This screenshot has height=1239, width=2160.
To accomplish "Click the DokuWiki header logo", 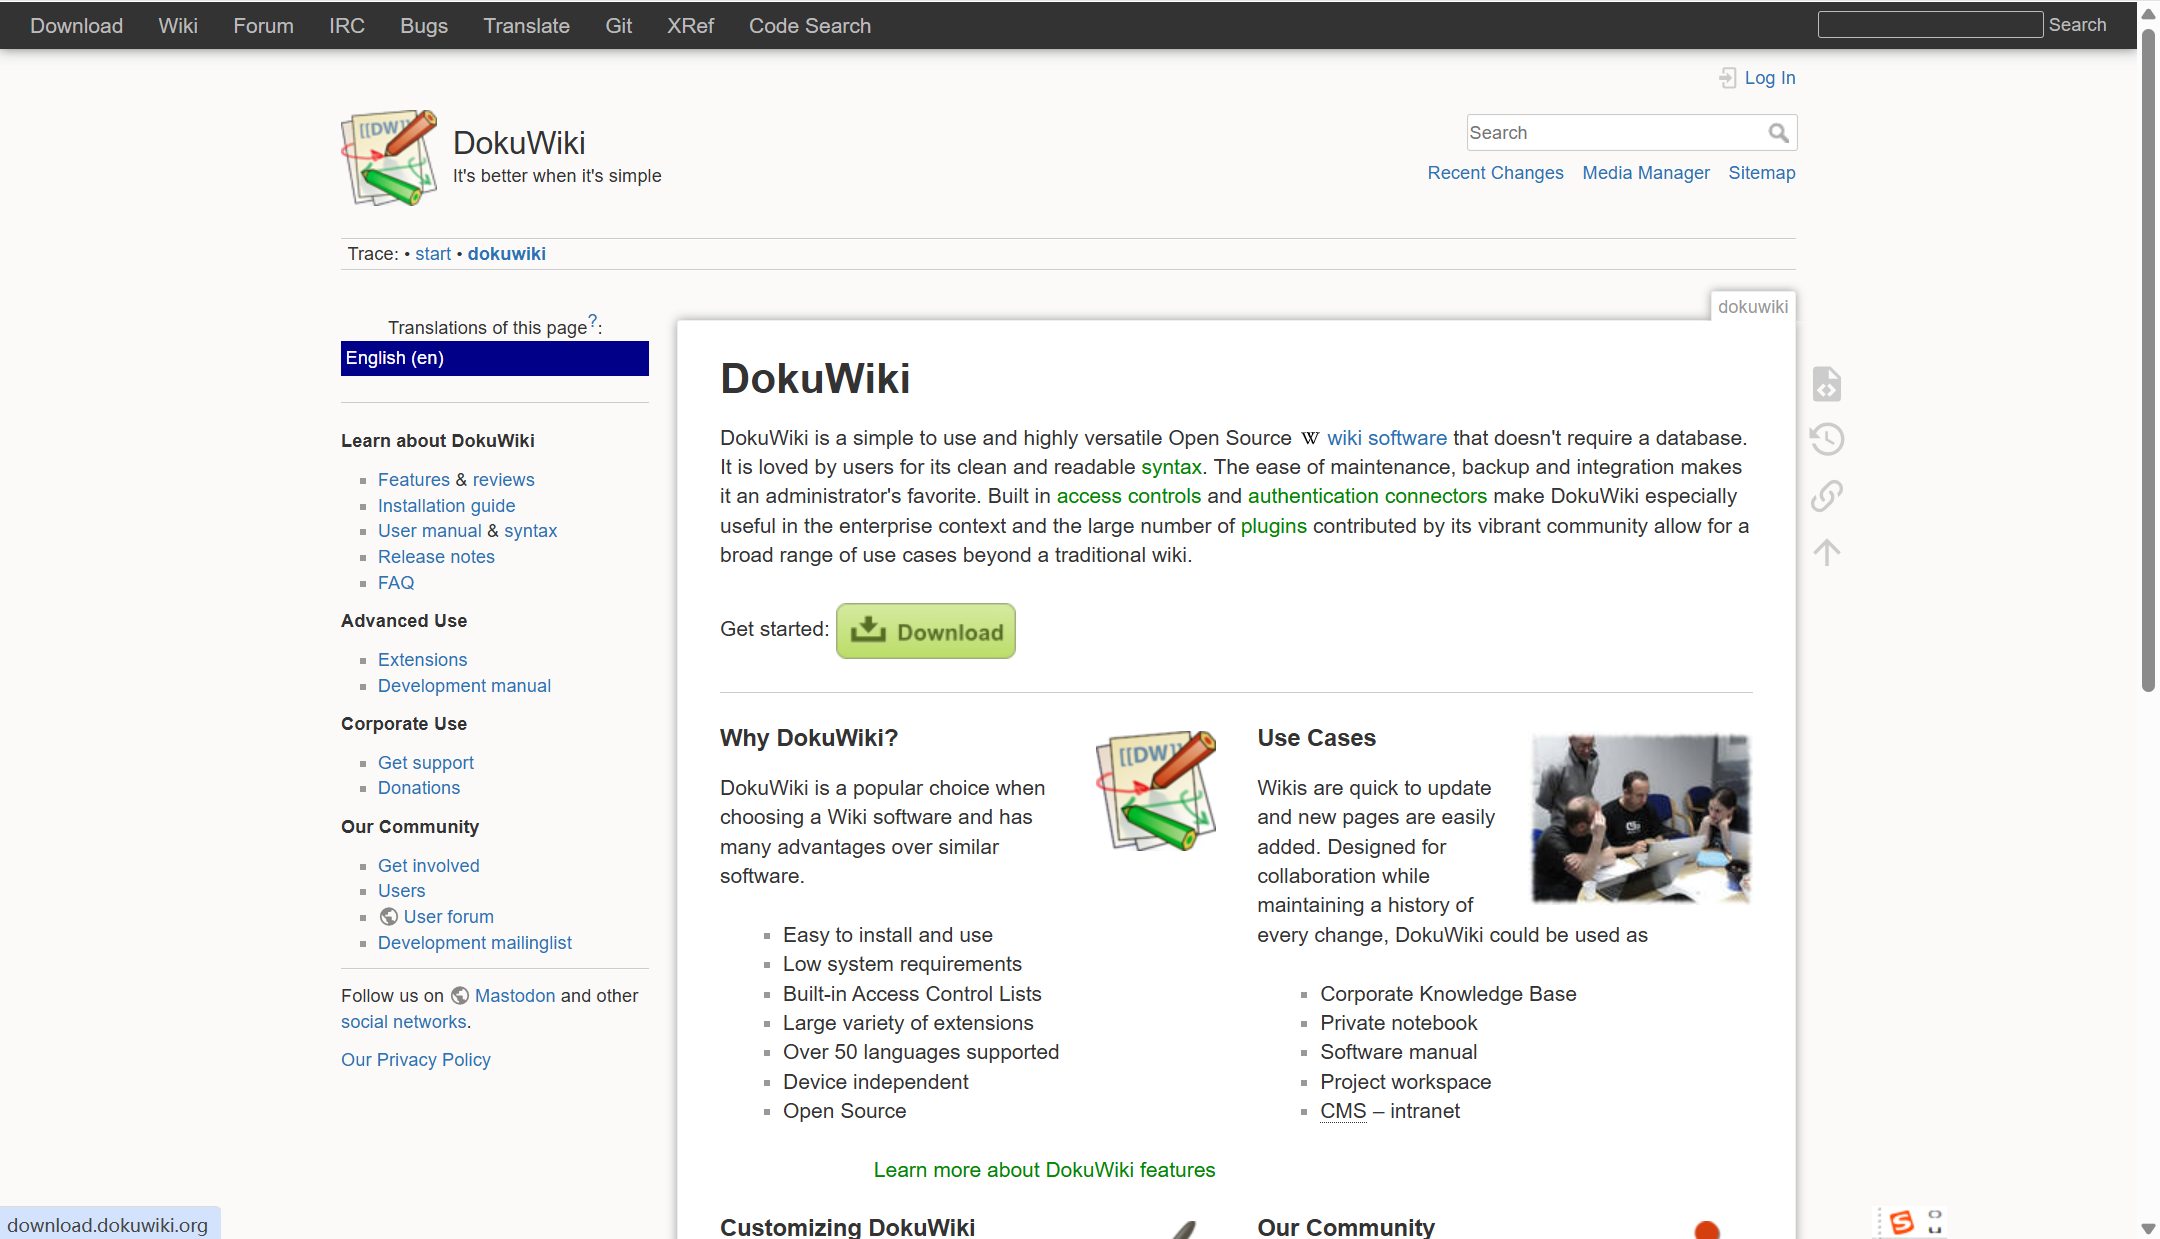I will (389, 158).
